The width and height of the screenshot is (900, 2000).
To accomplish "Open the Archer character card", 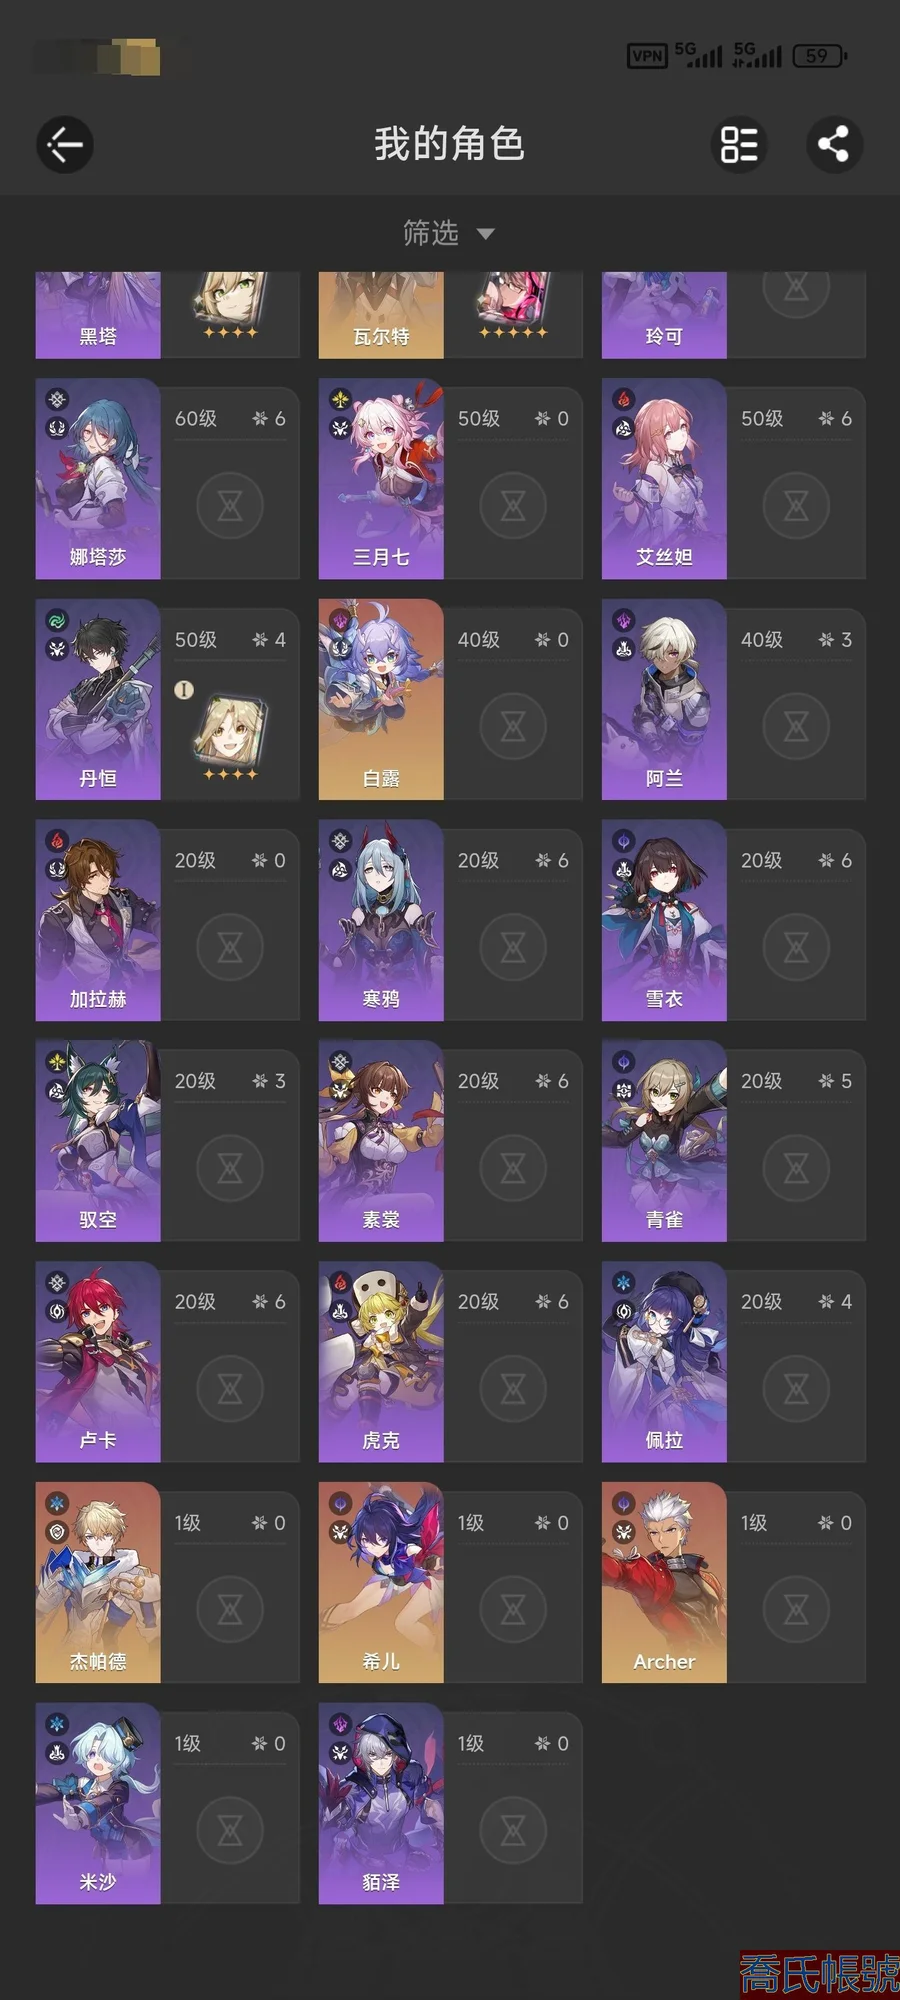I will point(734,1583).
